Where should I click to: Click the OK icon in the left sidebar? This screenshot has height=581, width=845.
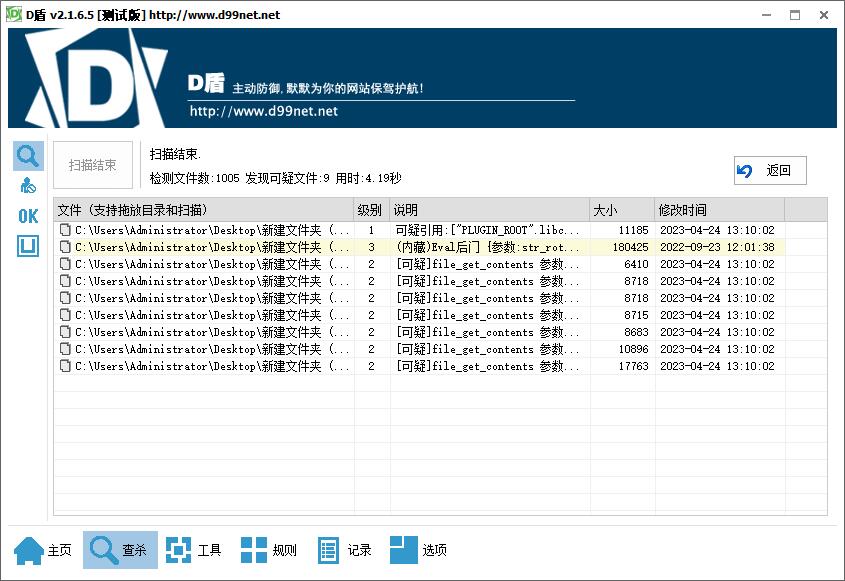[27, 216]
